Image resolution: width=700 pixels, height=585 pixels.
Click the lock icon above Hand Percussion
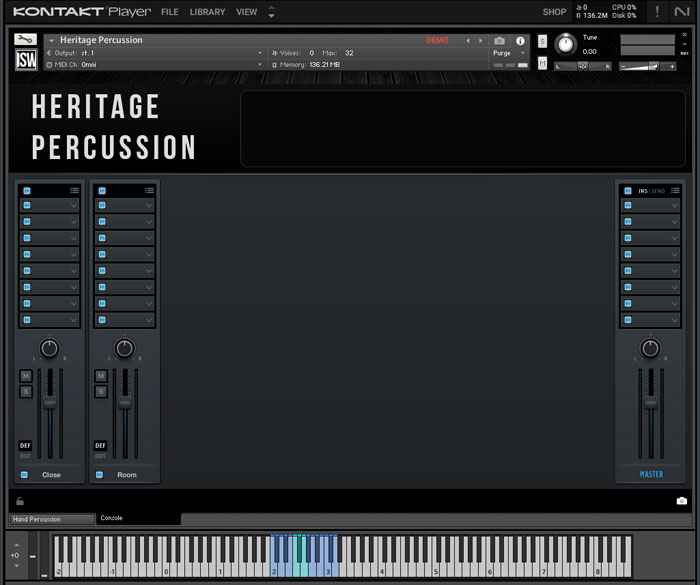click(20, 501)
